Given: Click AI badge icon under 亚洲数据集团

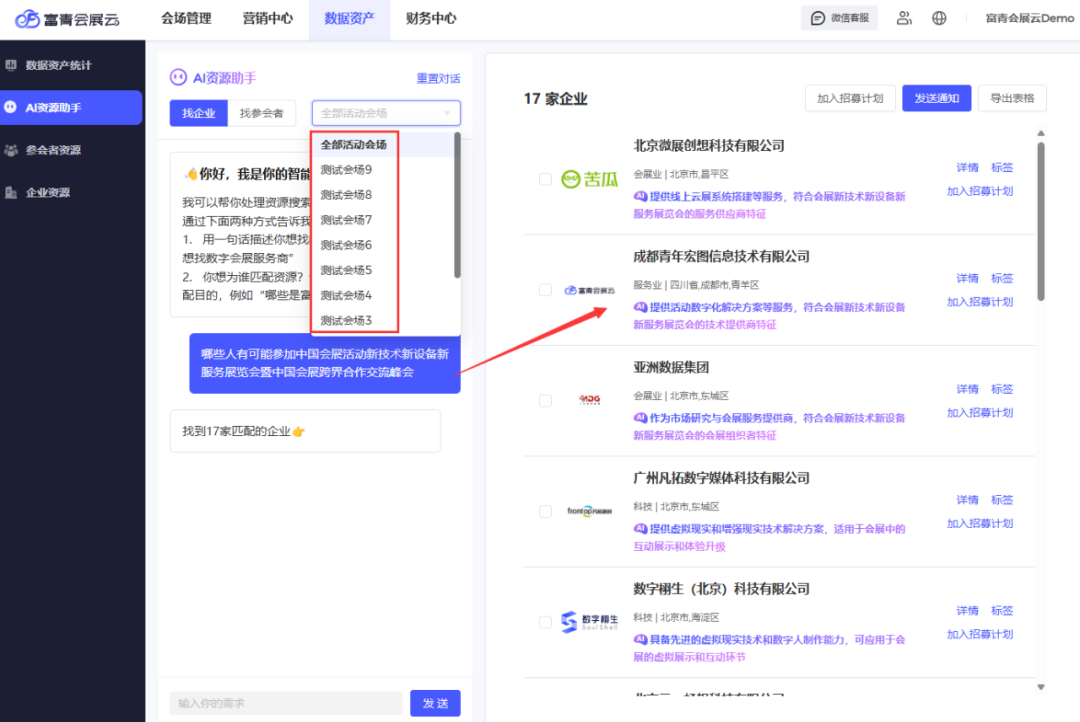Looking at the screenshot, I should [641, 417].
